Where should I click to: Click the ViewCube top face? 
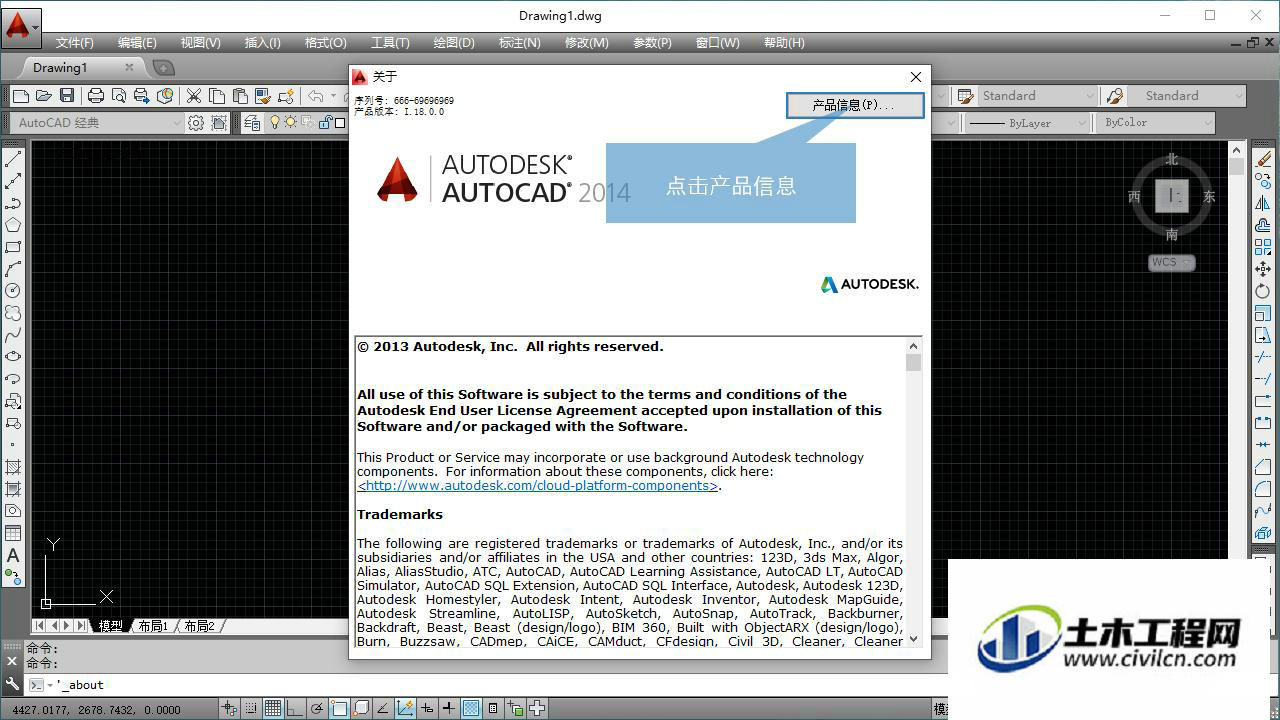coord(1171,196)
